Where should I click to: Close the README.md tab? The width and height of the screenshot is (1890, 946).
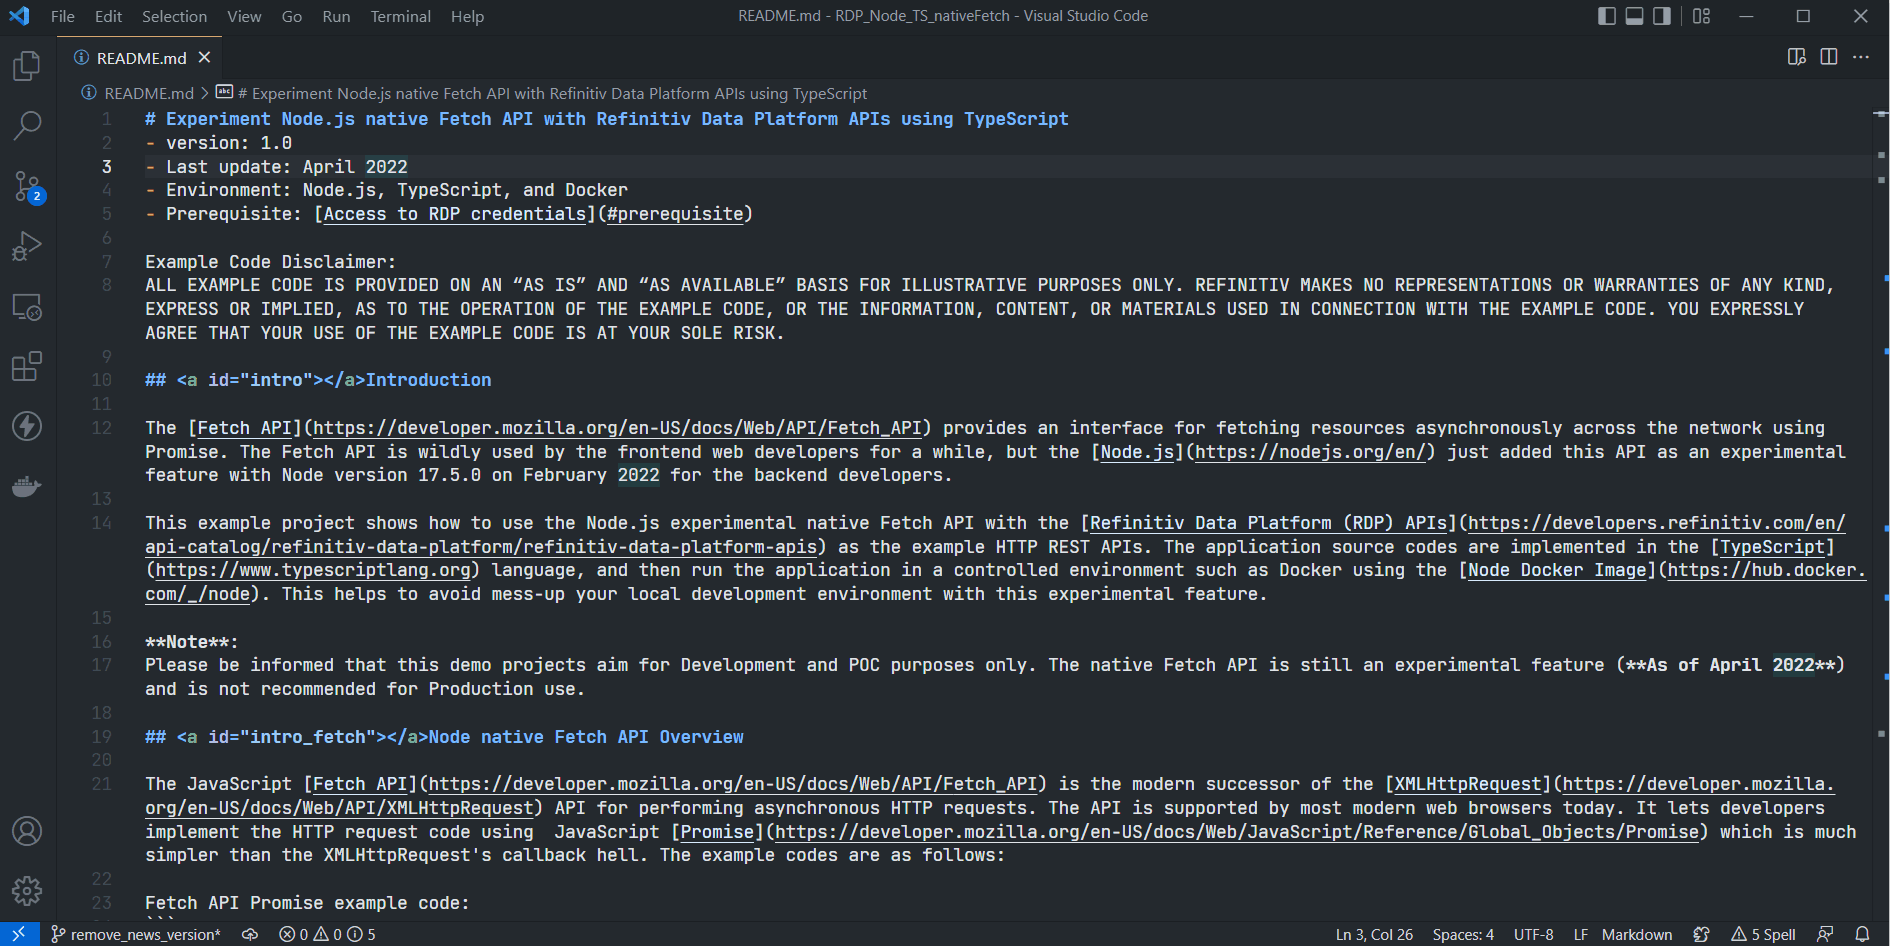204,58
